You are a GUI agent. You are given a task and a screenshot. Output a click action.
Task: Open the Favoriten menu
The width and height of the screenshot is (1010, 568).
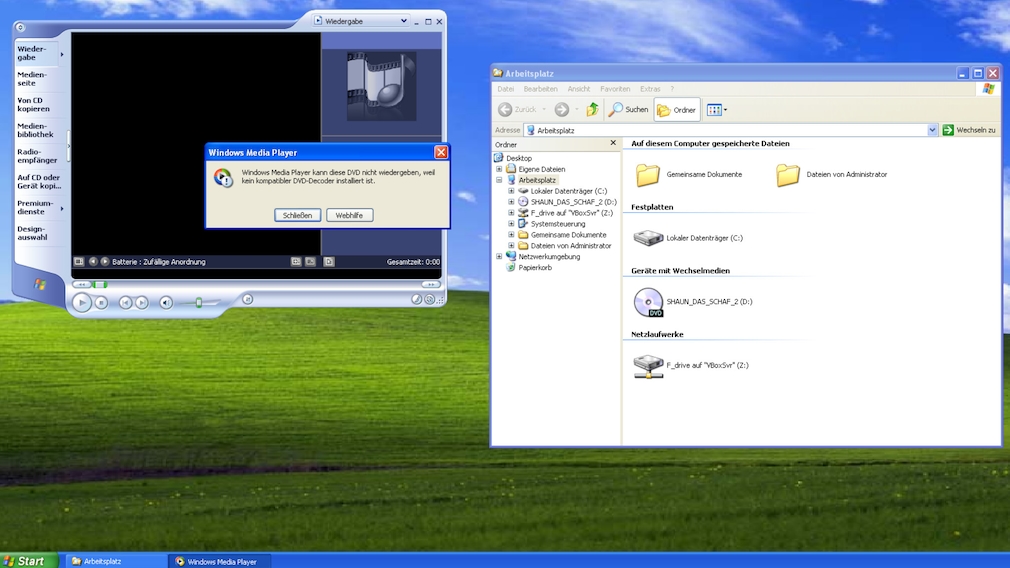(x=615, y=89)
